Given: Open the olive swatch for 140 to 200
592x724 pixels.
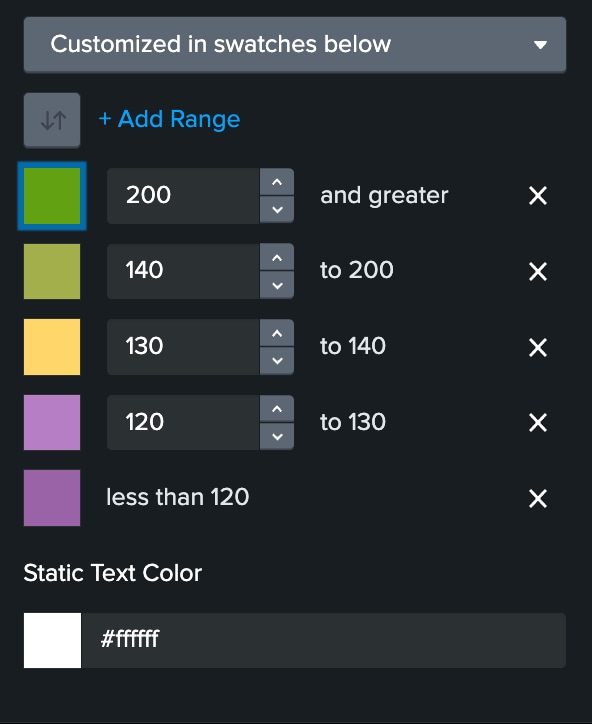Looking at the screenshot, I should pyautogui.click(x=52, y=272).
